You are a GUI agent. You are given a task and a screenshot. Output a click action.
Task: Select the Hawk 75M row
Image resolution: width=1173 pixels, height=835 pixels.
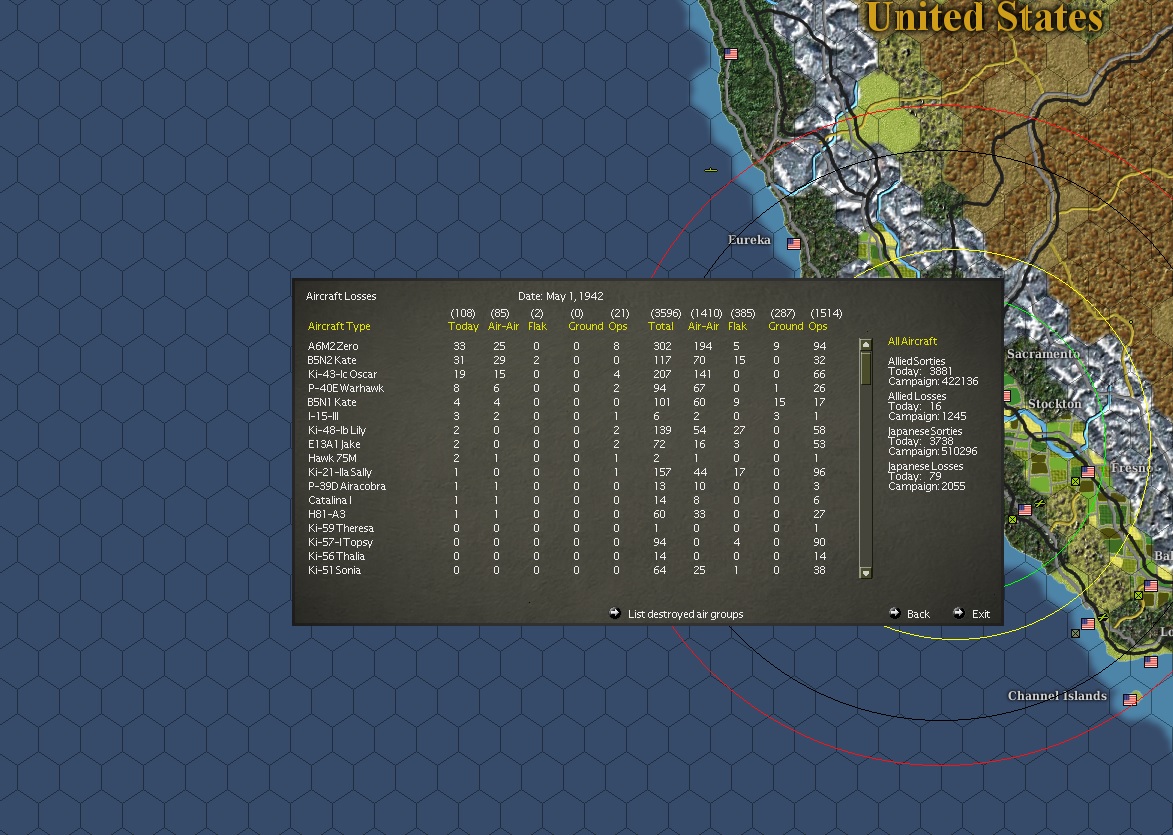click(x=567, y=458)
